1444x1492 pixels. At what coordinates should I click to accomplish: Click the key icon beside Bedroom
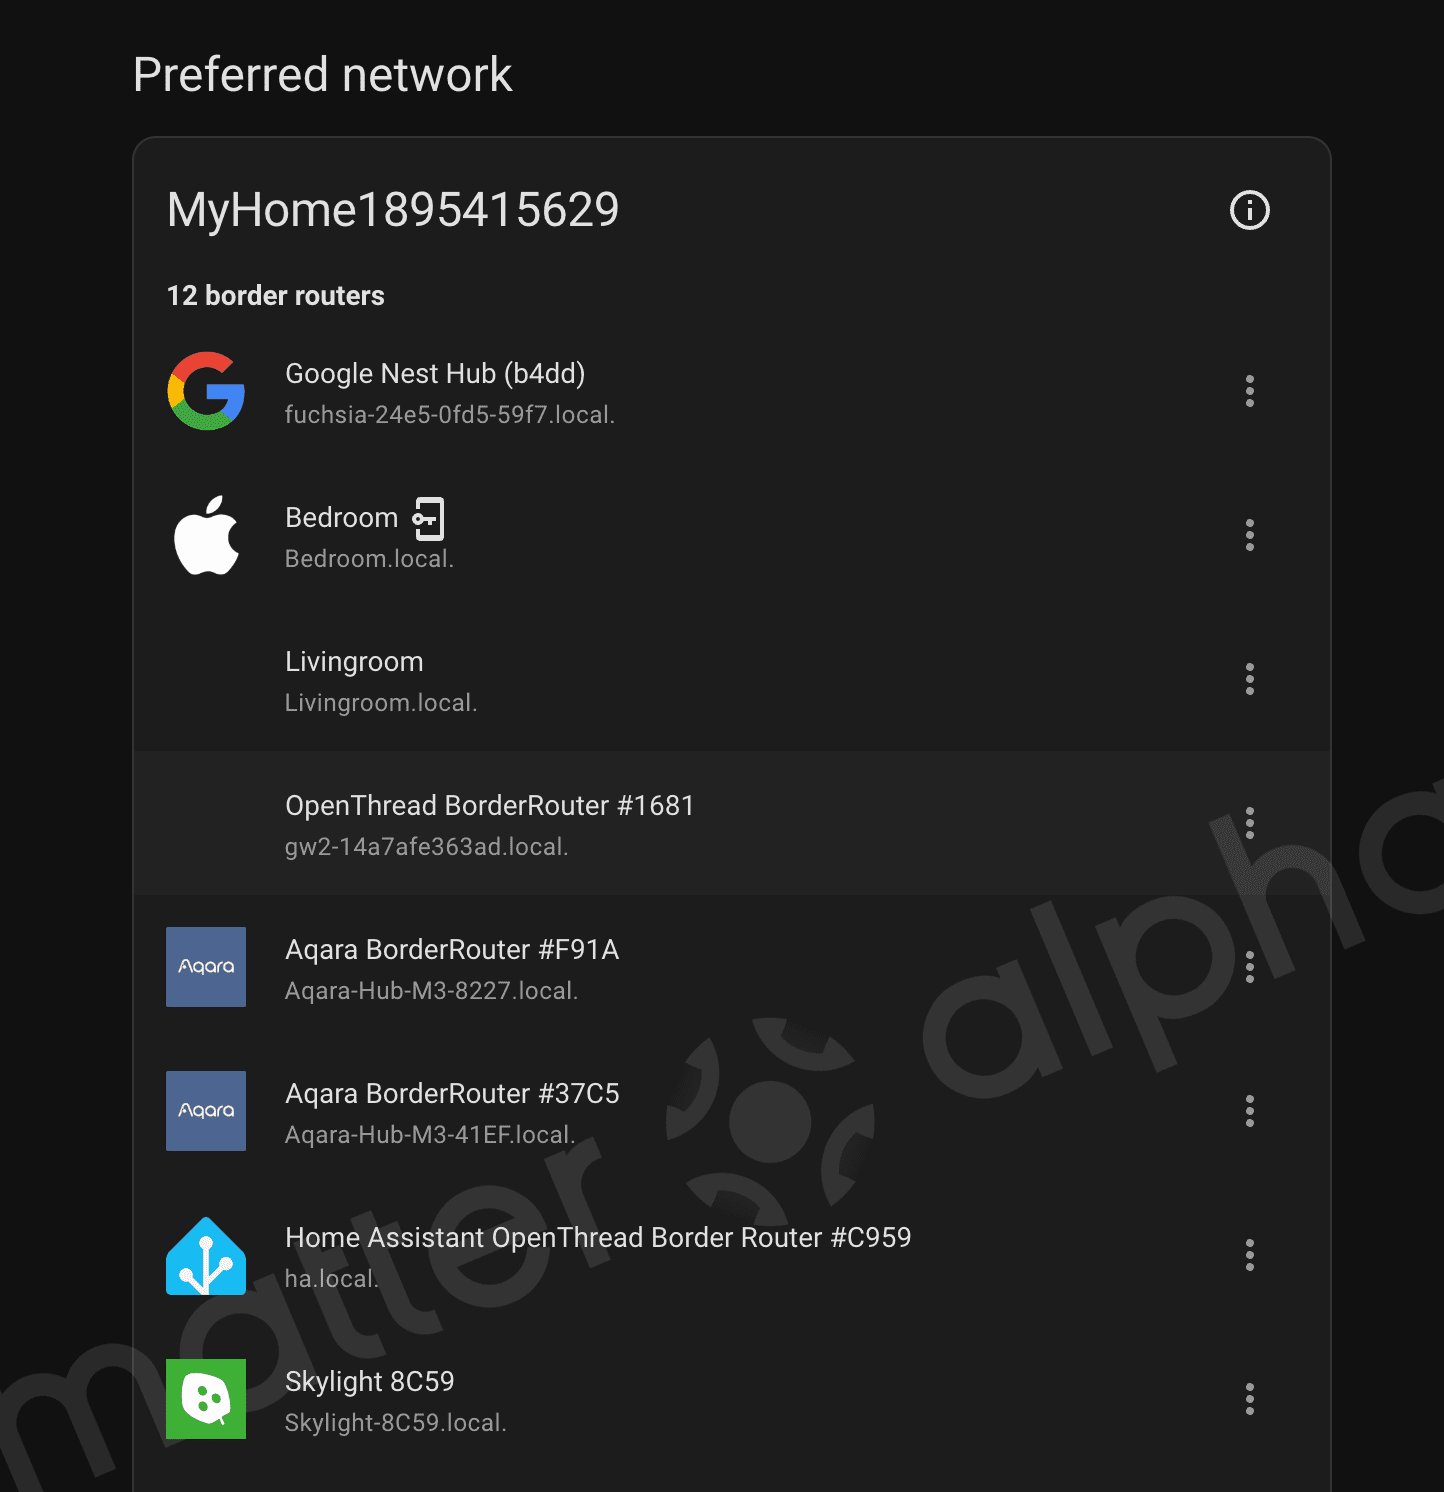click(428, 519)
